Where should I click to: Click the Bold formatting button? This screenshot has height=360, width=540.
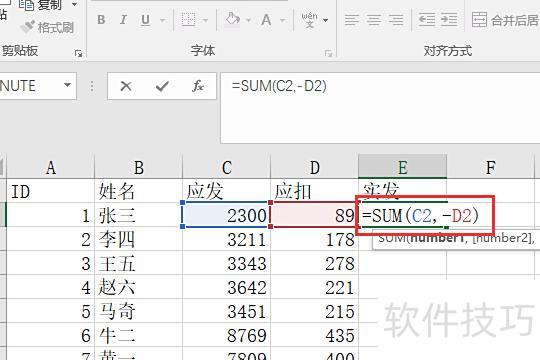tap(101, 20)
